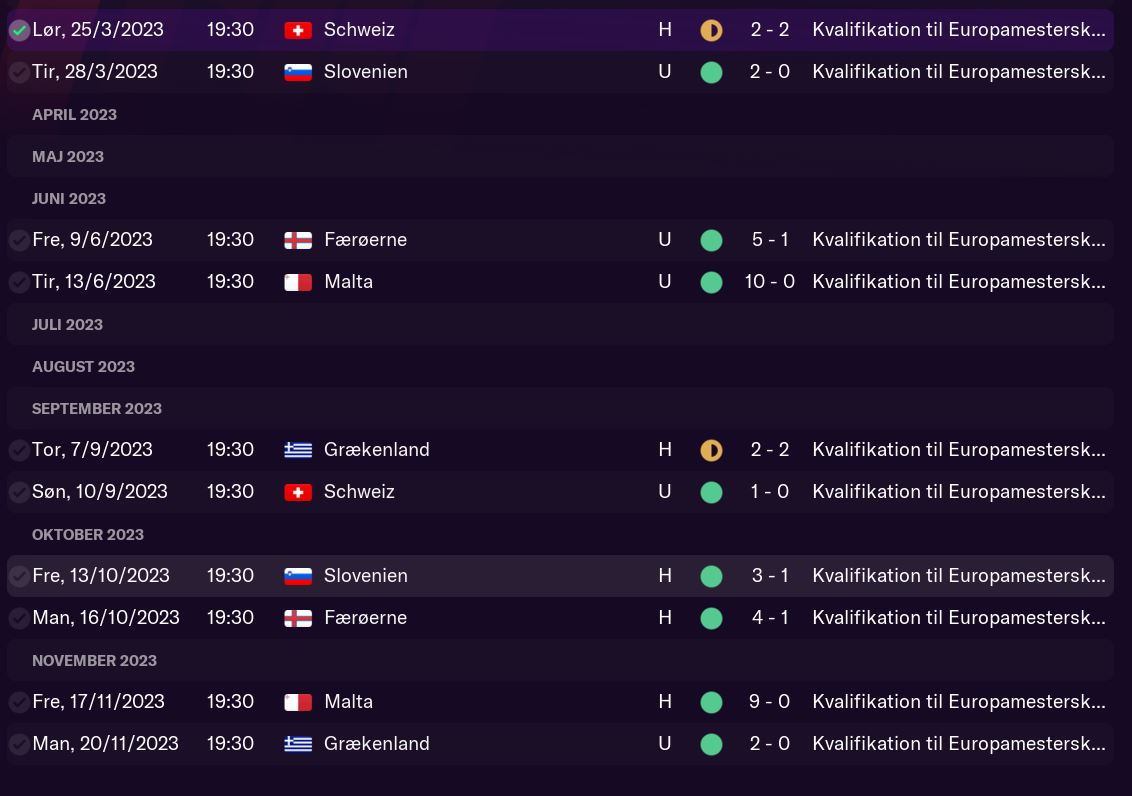This screenshot has height=796, width=1132.
Task: Collapse the JUNI 2023 month section
Action: click(x=69, y=198)
